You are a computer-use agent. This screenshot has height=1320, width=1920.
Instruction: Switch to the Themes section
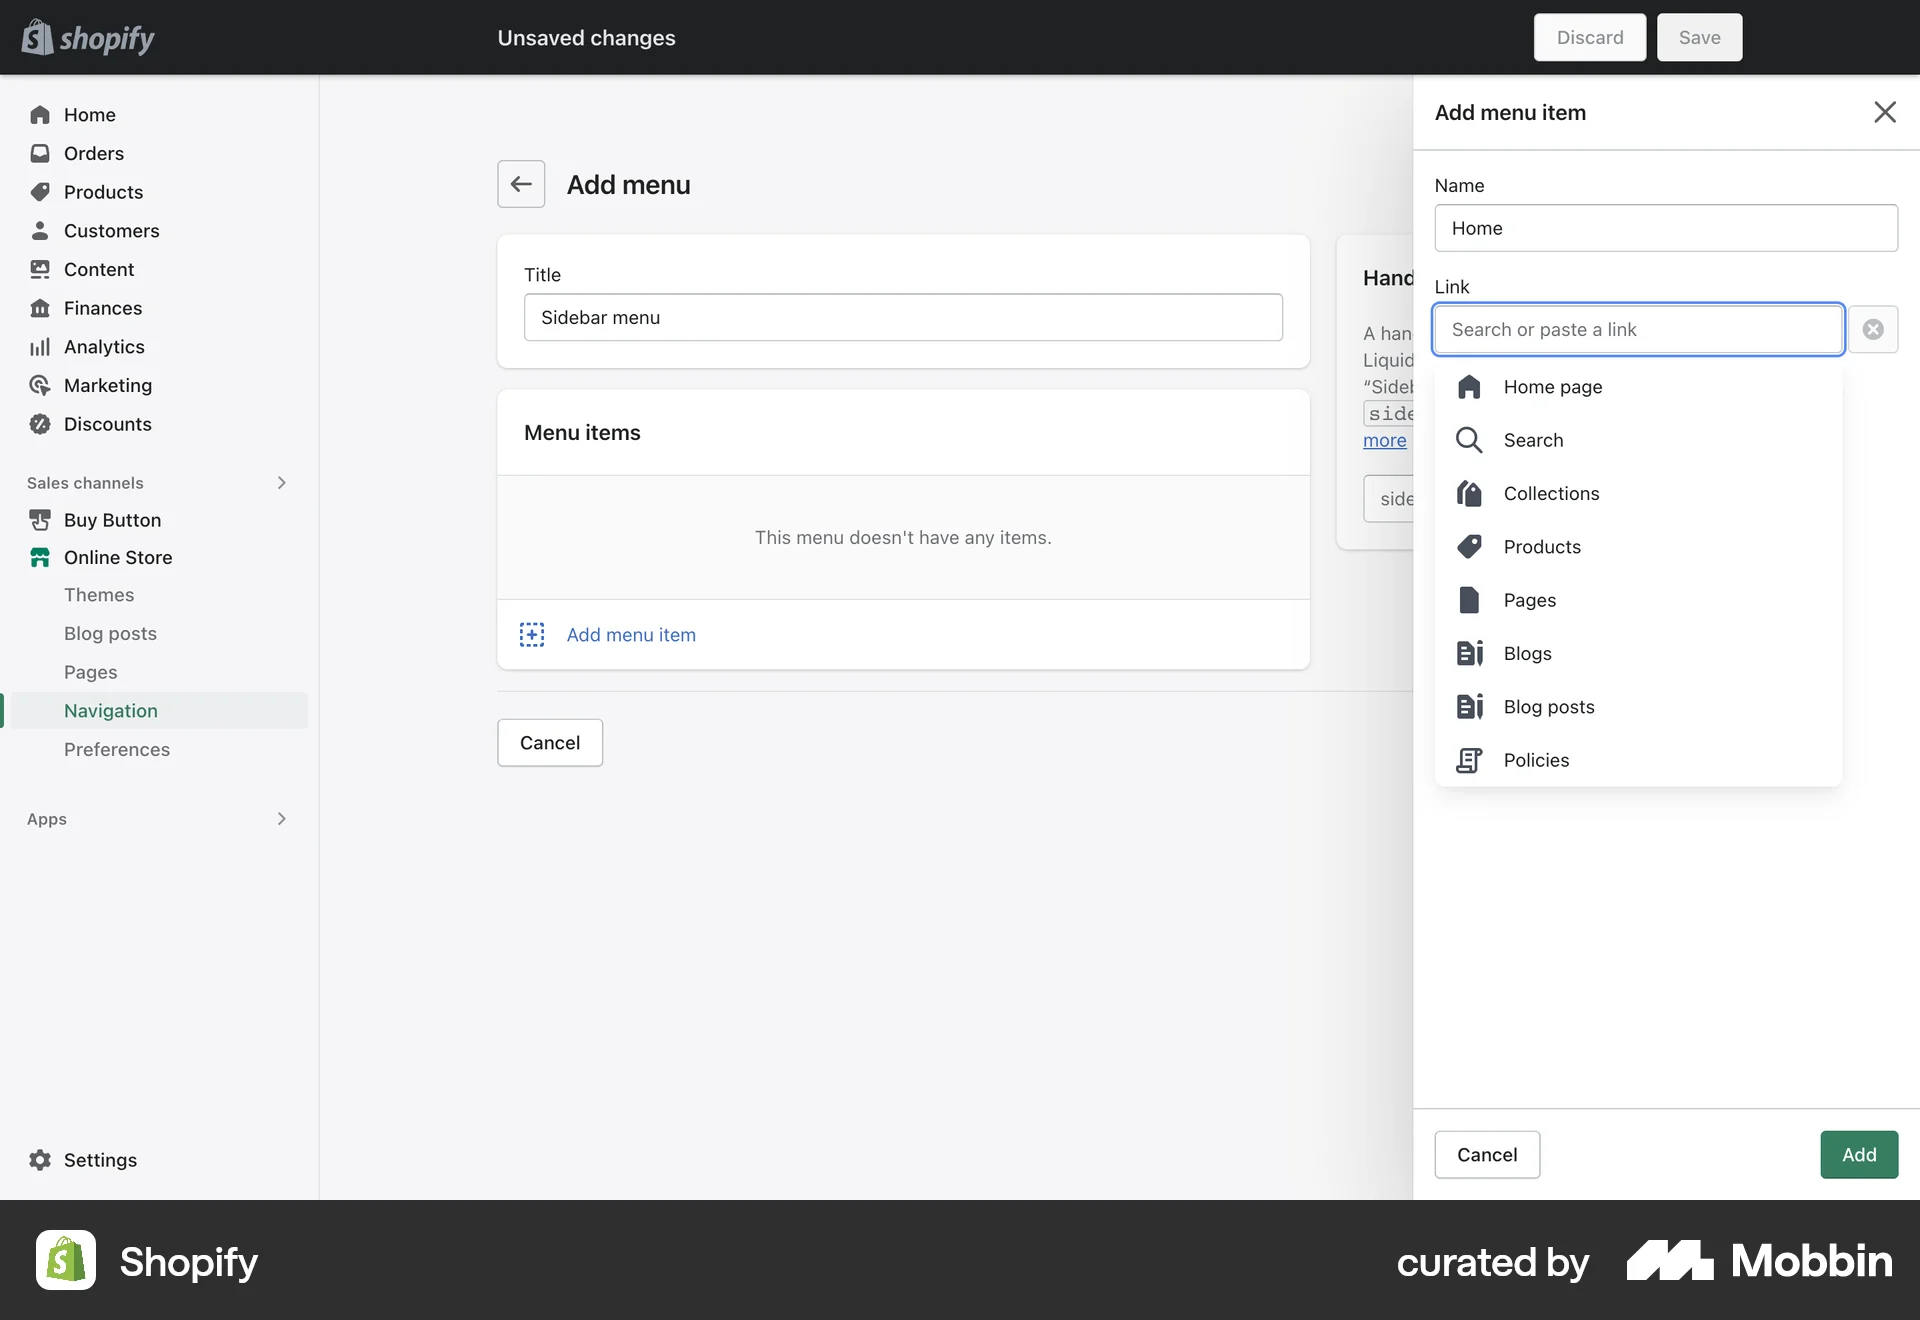tap(99, 594)
